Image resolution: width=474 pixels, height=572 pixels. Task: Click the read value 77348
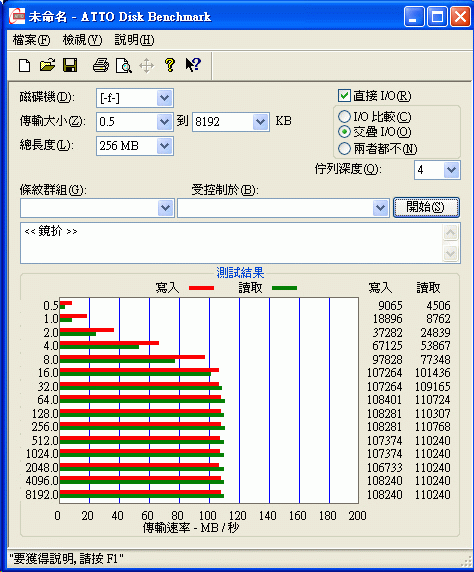coord(435,360)
